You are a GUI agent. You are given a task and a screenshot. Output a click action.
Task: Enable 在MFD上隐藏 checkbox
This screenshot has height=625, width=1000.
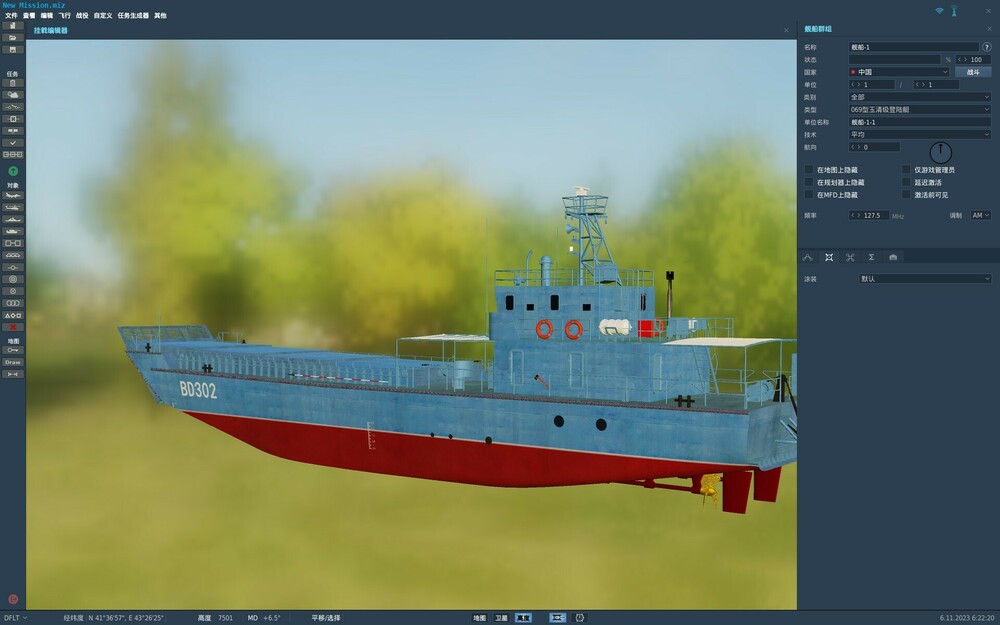[809, 195]
